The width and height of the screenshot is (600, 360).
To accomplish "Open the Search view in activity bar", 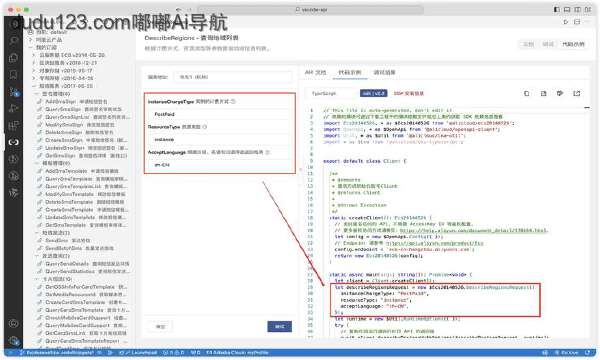I will pyautogui.click(x=14, y=41).
